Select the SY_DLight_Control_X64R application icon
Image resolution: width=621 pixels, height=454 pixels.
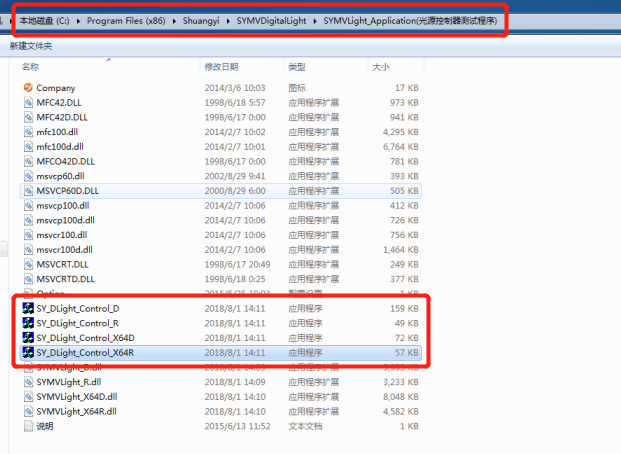tap(28, 353)
